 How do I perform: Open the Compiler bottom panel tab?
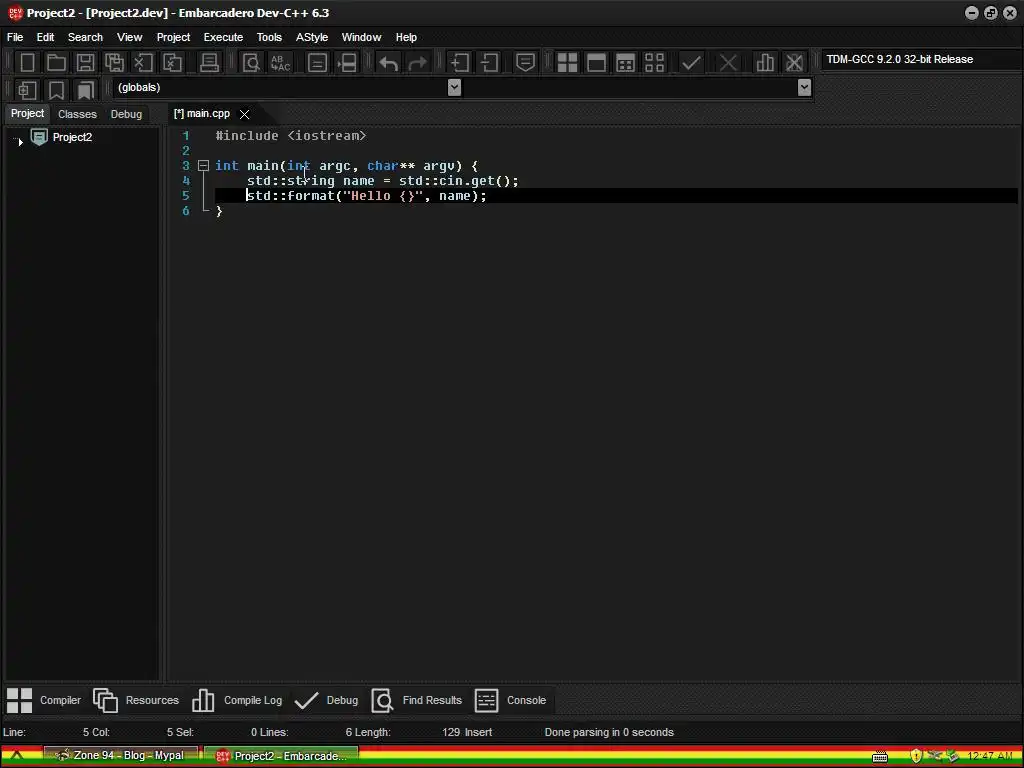point(44,700)
